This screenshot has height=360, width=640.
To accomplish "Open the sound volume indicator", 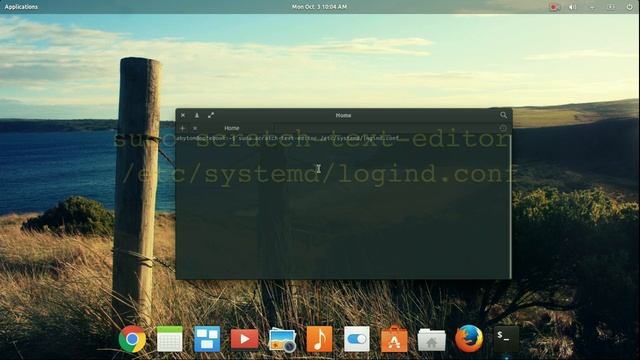I will pyautogui.click(x=573, y=7).
